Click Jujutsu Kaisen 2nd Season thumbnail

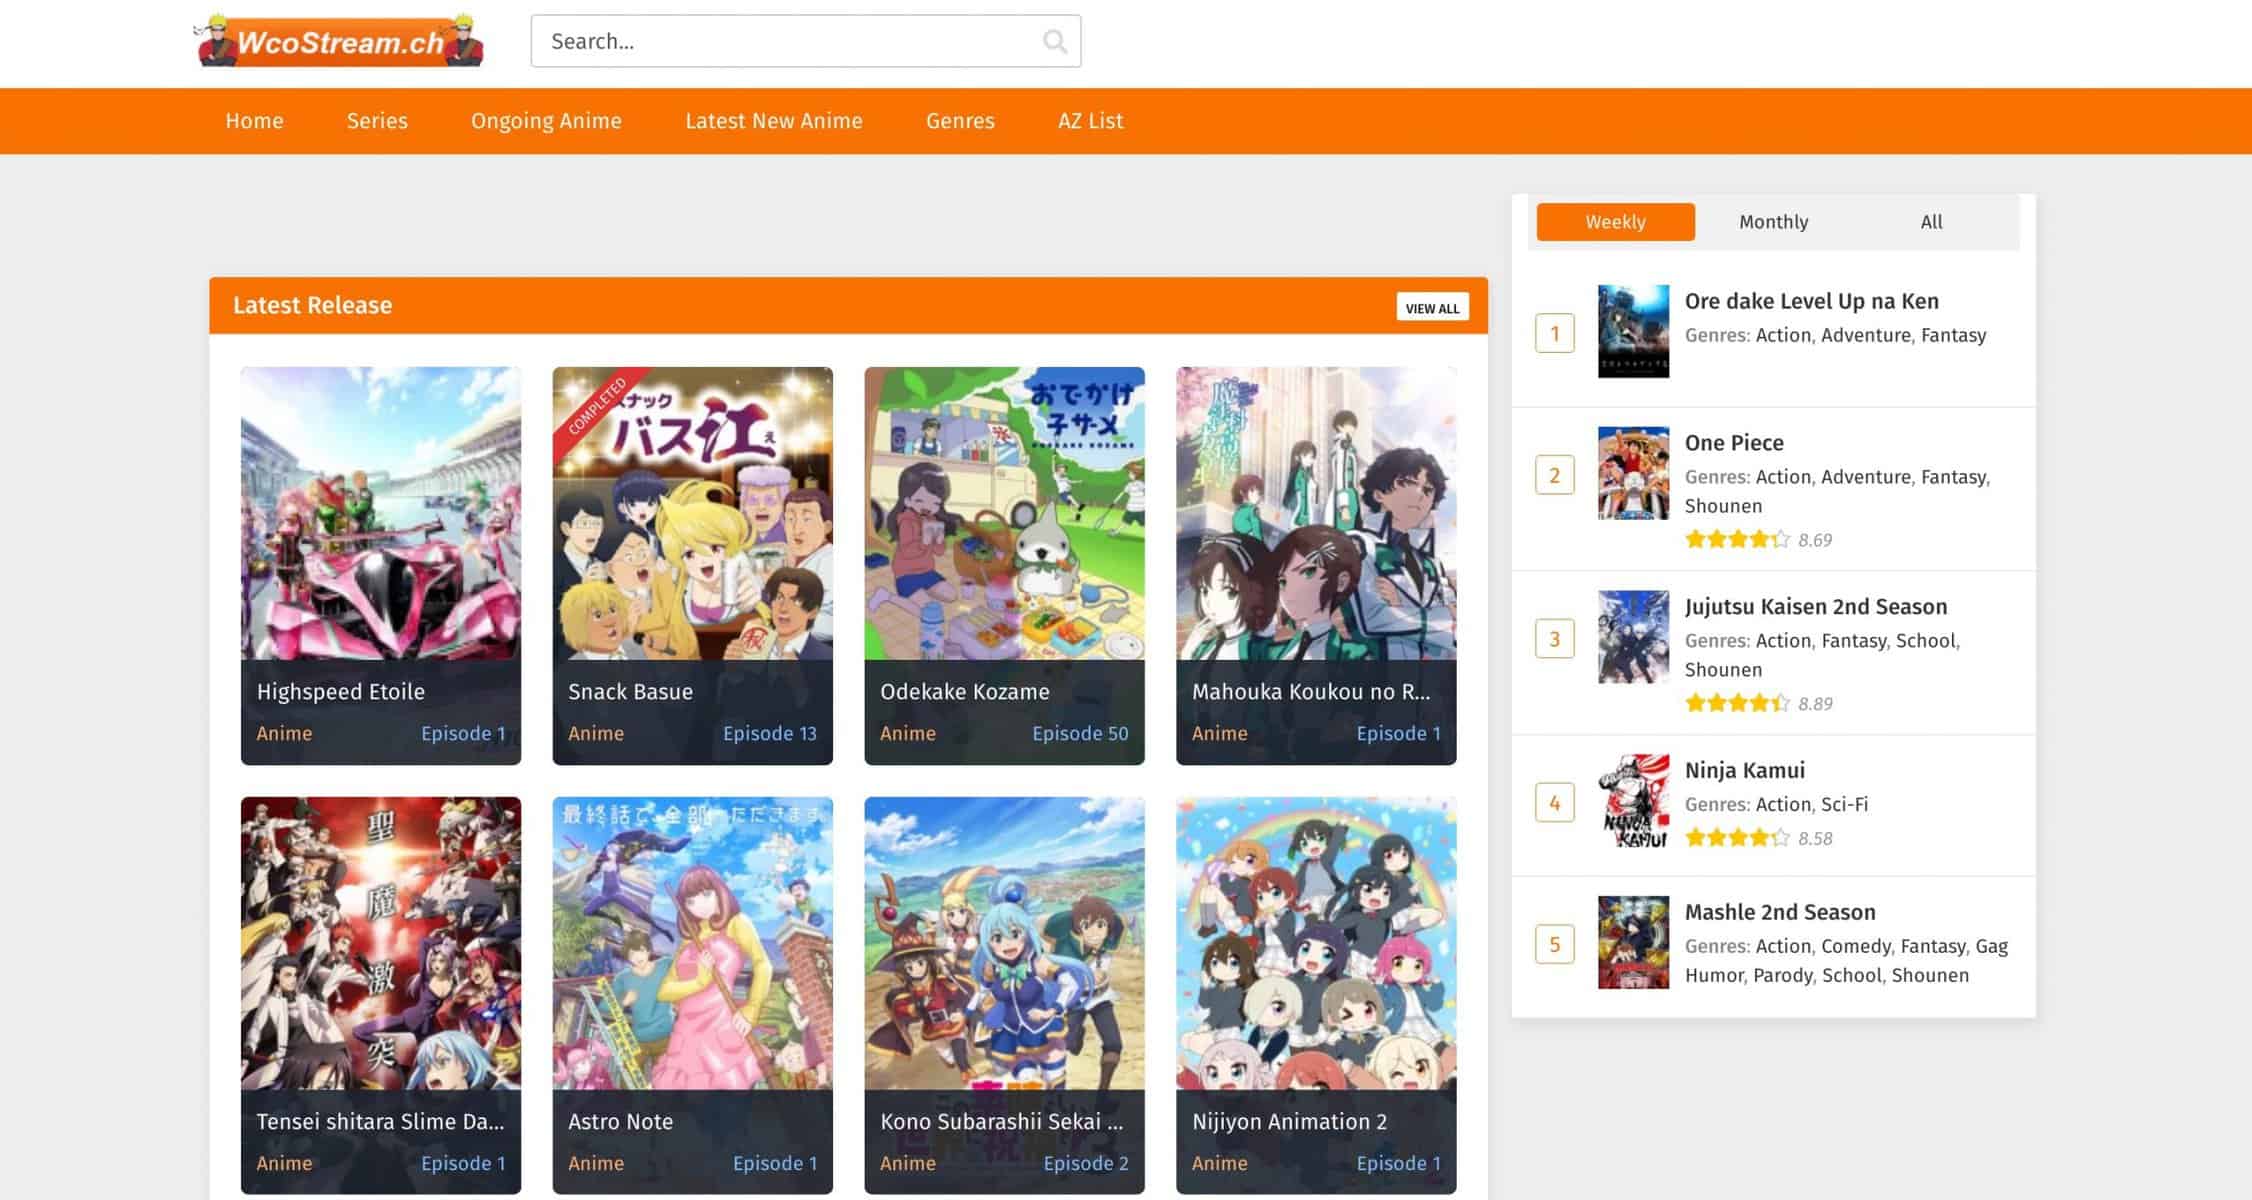[1633, 637]
